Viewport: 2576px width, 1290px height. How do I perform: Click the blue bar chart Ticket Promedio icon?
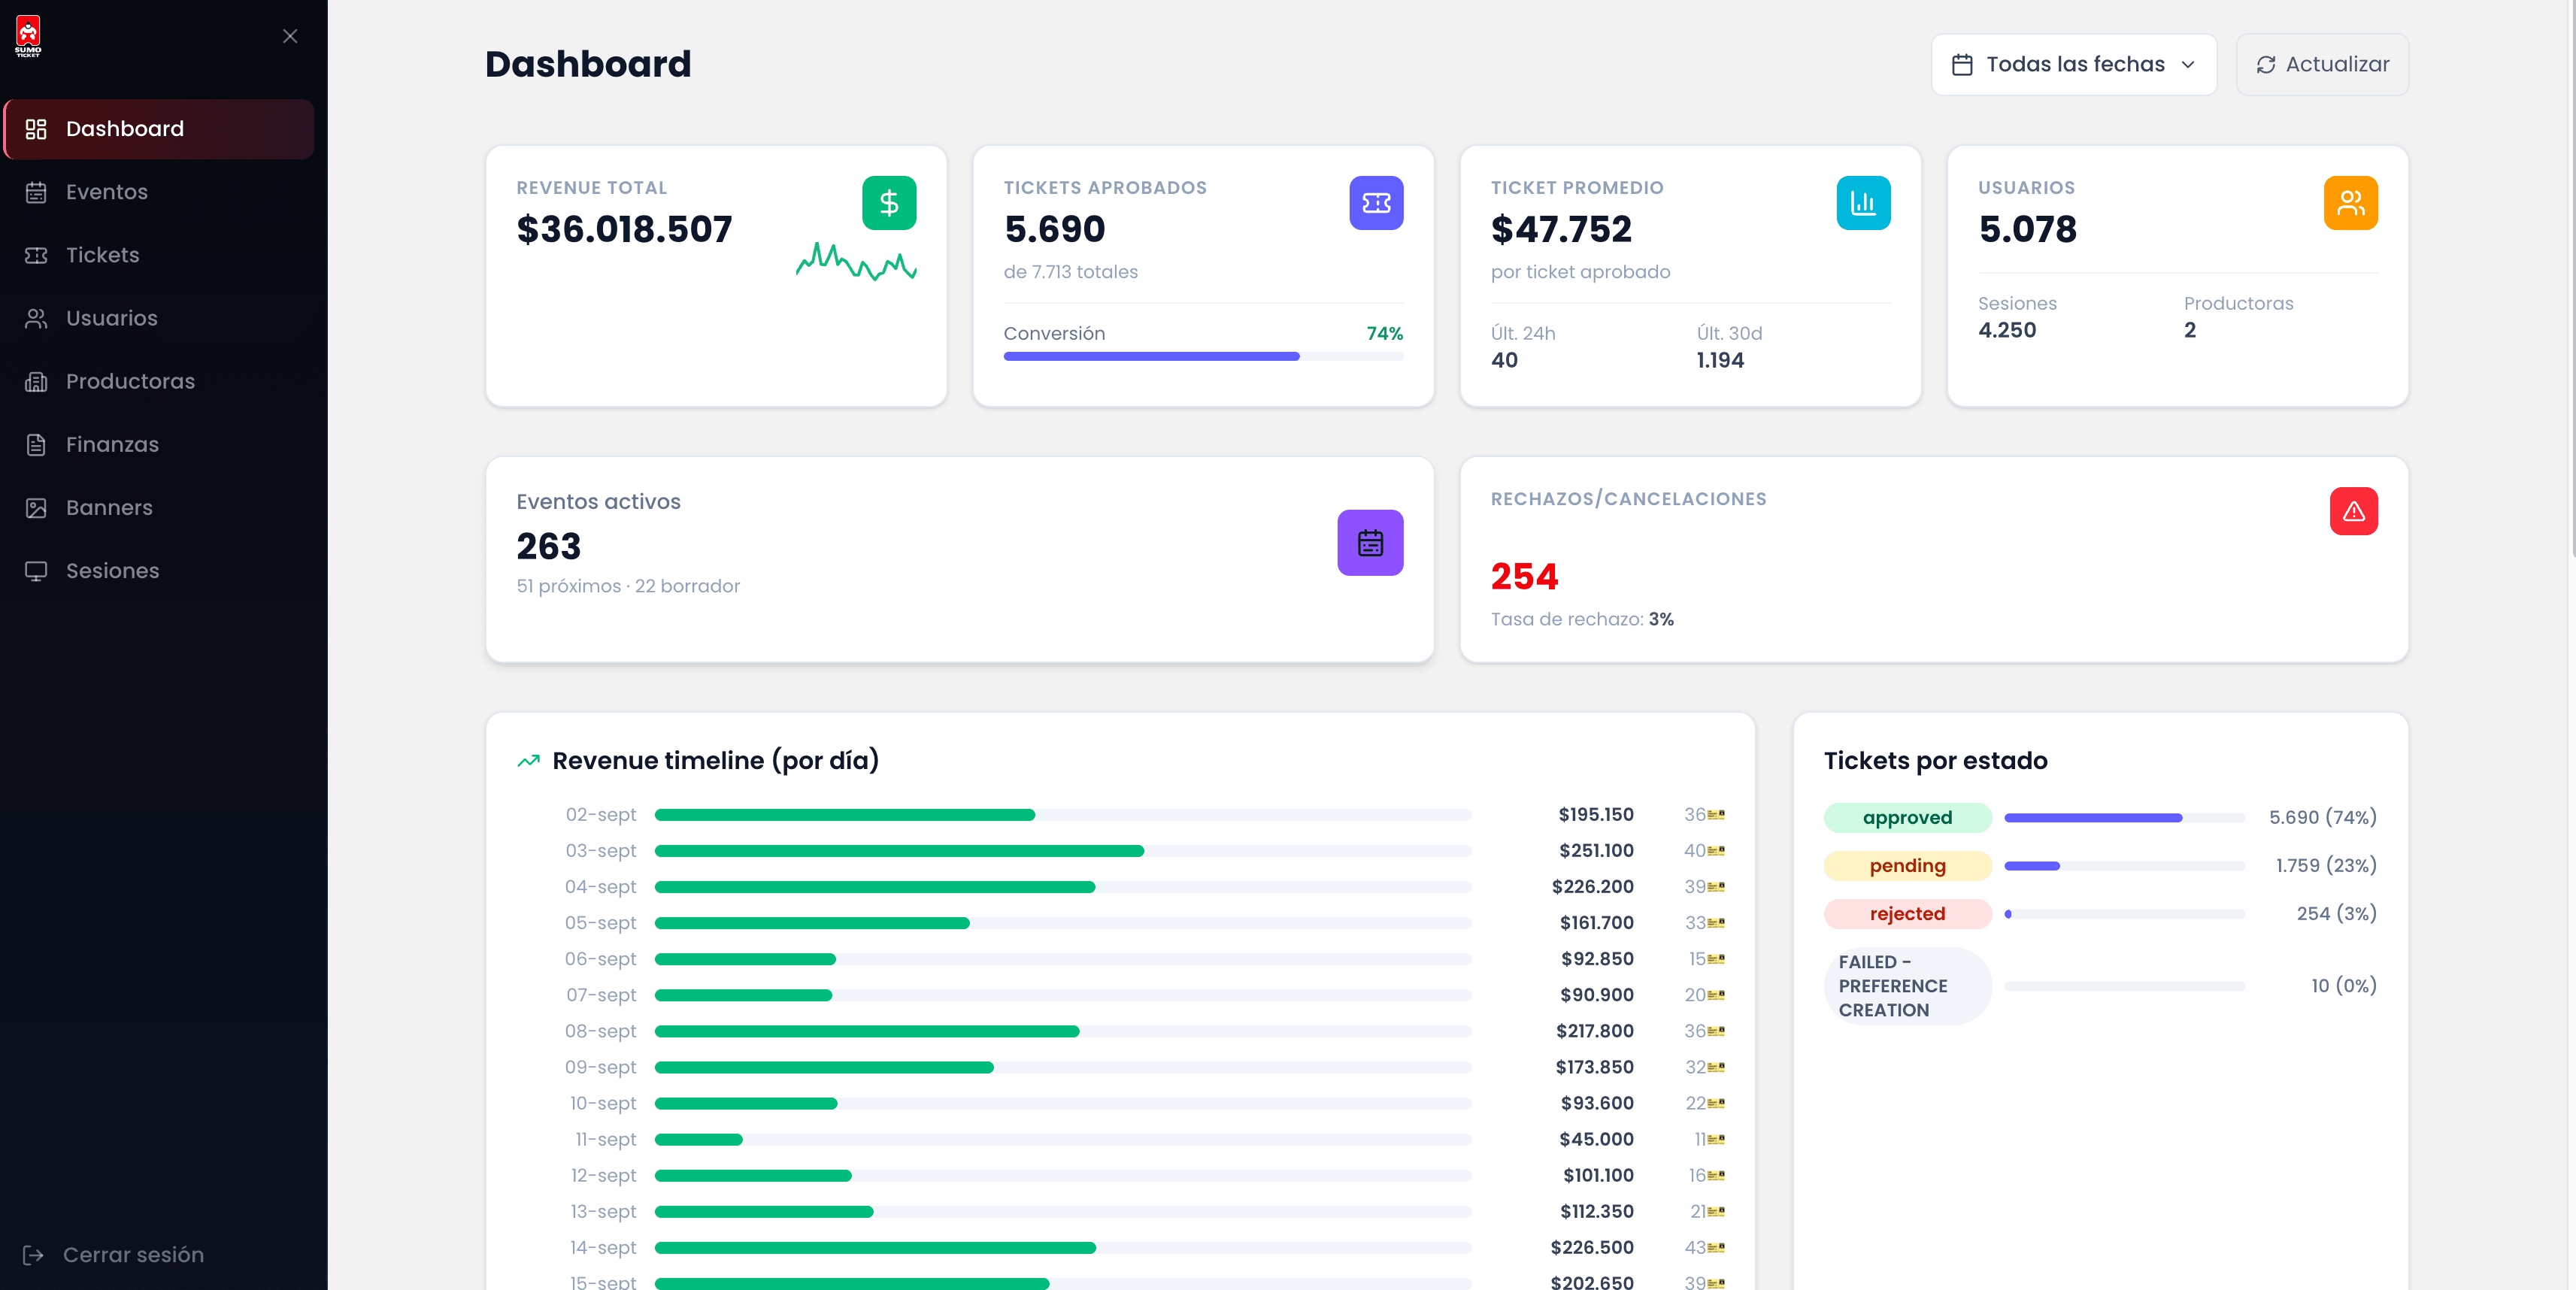(x=1863, y=203)
